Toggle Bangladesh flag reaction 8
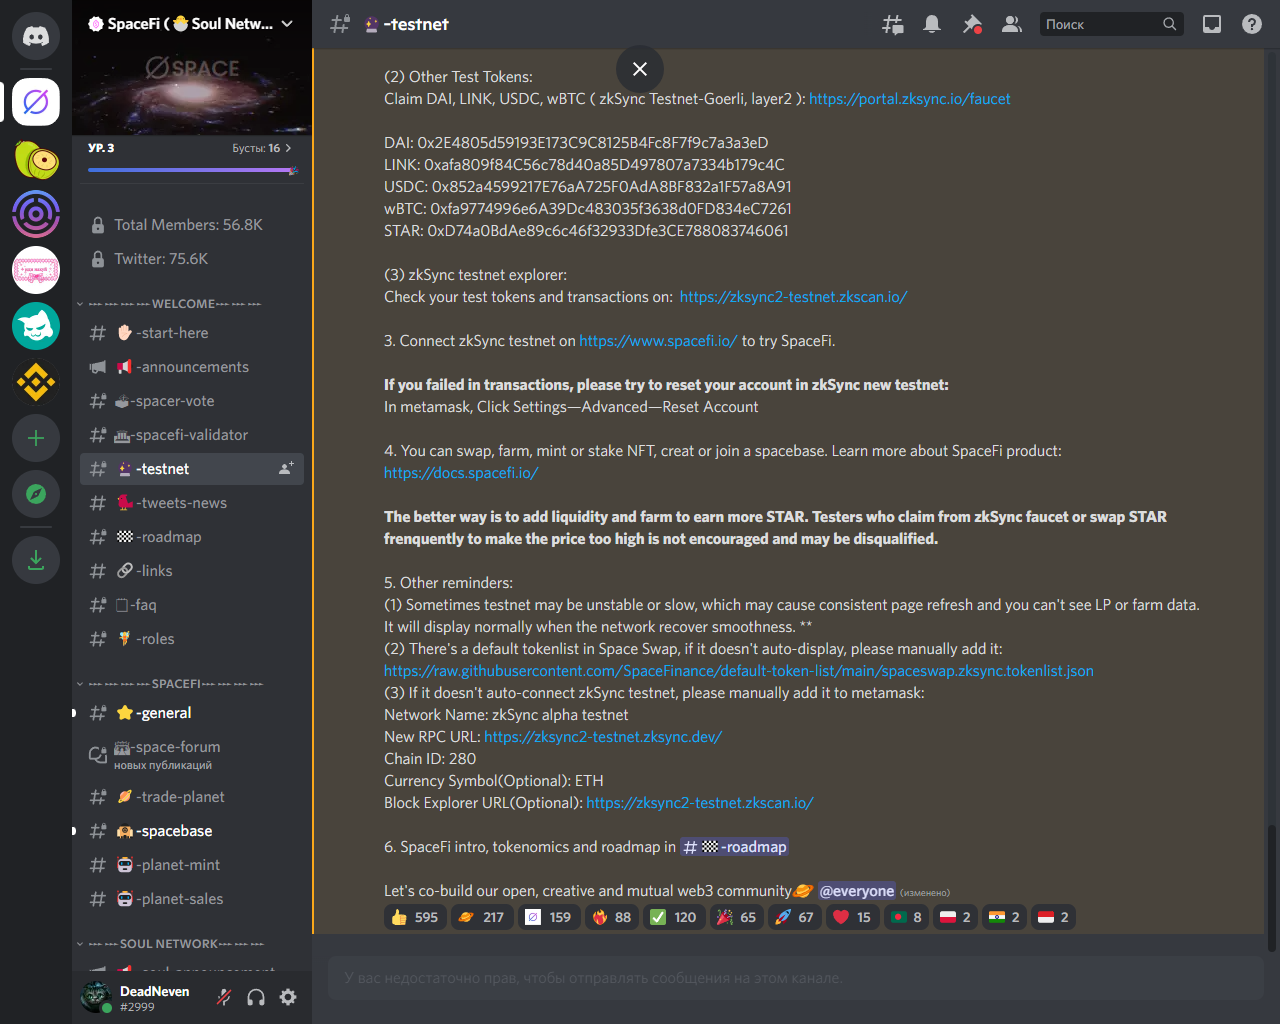This screenshot has height=1024, width=1280. (x=907, y=917)
